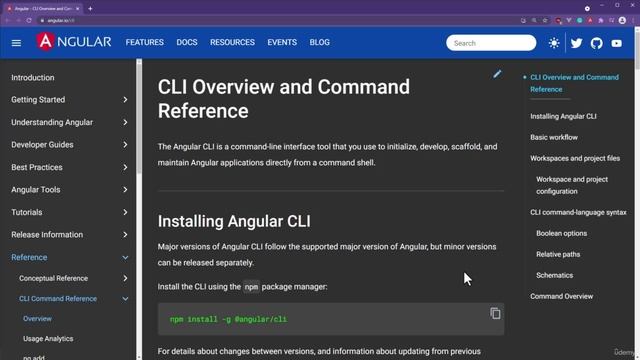640x360 pixels.
Task: Close the Angular browser tab
Action: pos(78,9)
